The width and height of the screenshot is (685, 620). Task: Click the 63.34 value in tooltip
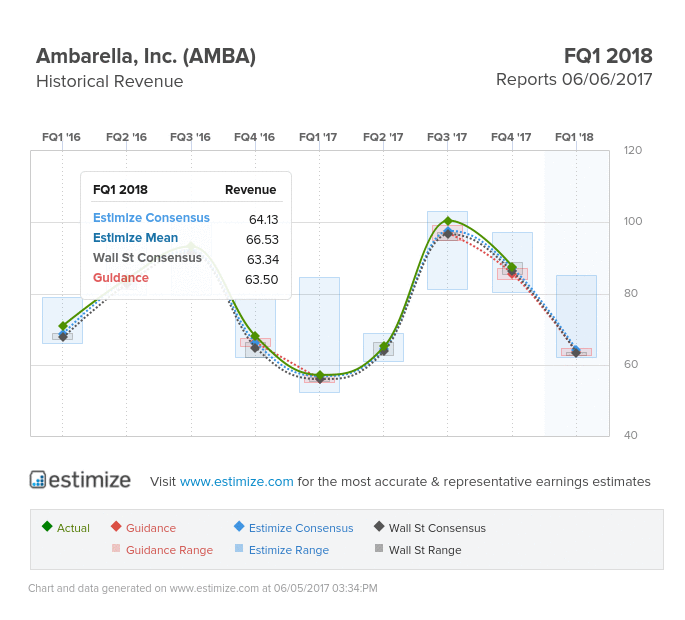click(x=263, y=260)
